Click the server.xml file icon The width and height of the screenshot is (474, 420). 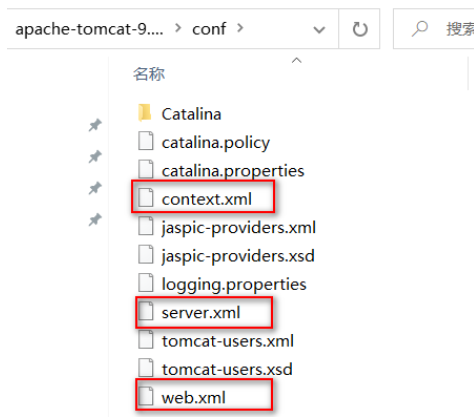point(146,311)
